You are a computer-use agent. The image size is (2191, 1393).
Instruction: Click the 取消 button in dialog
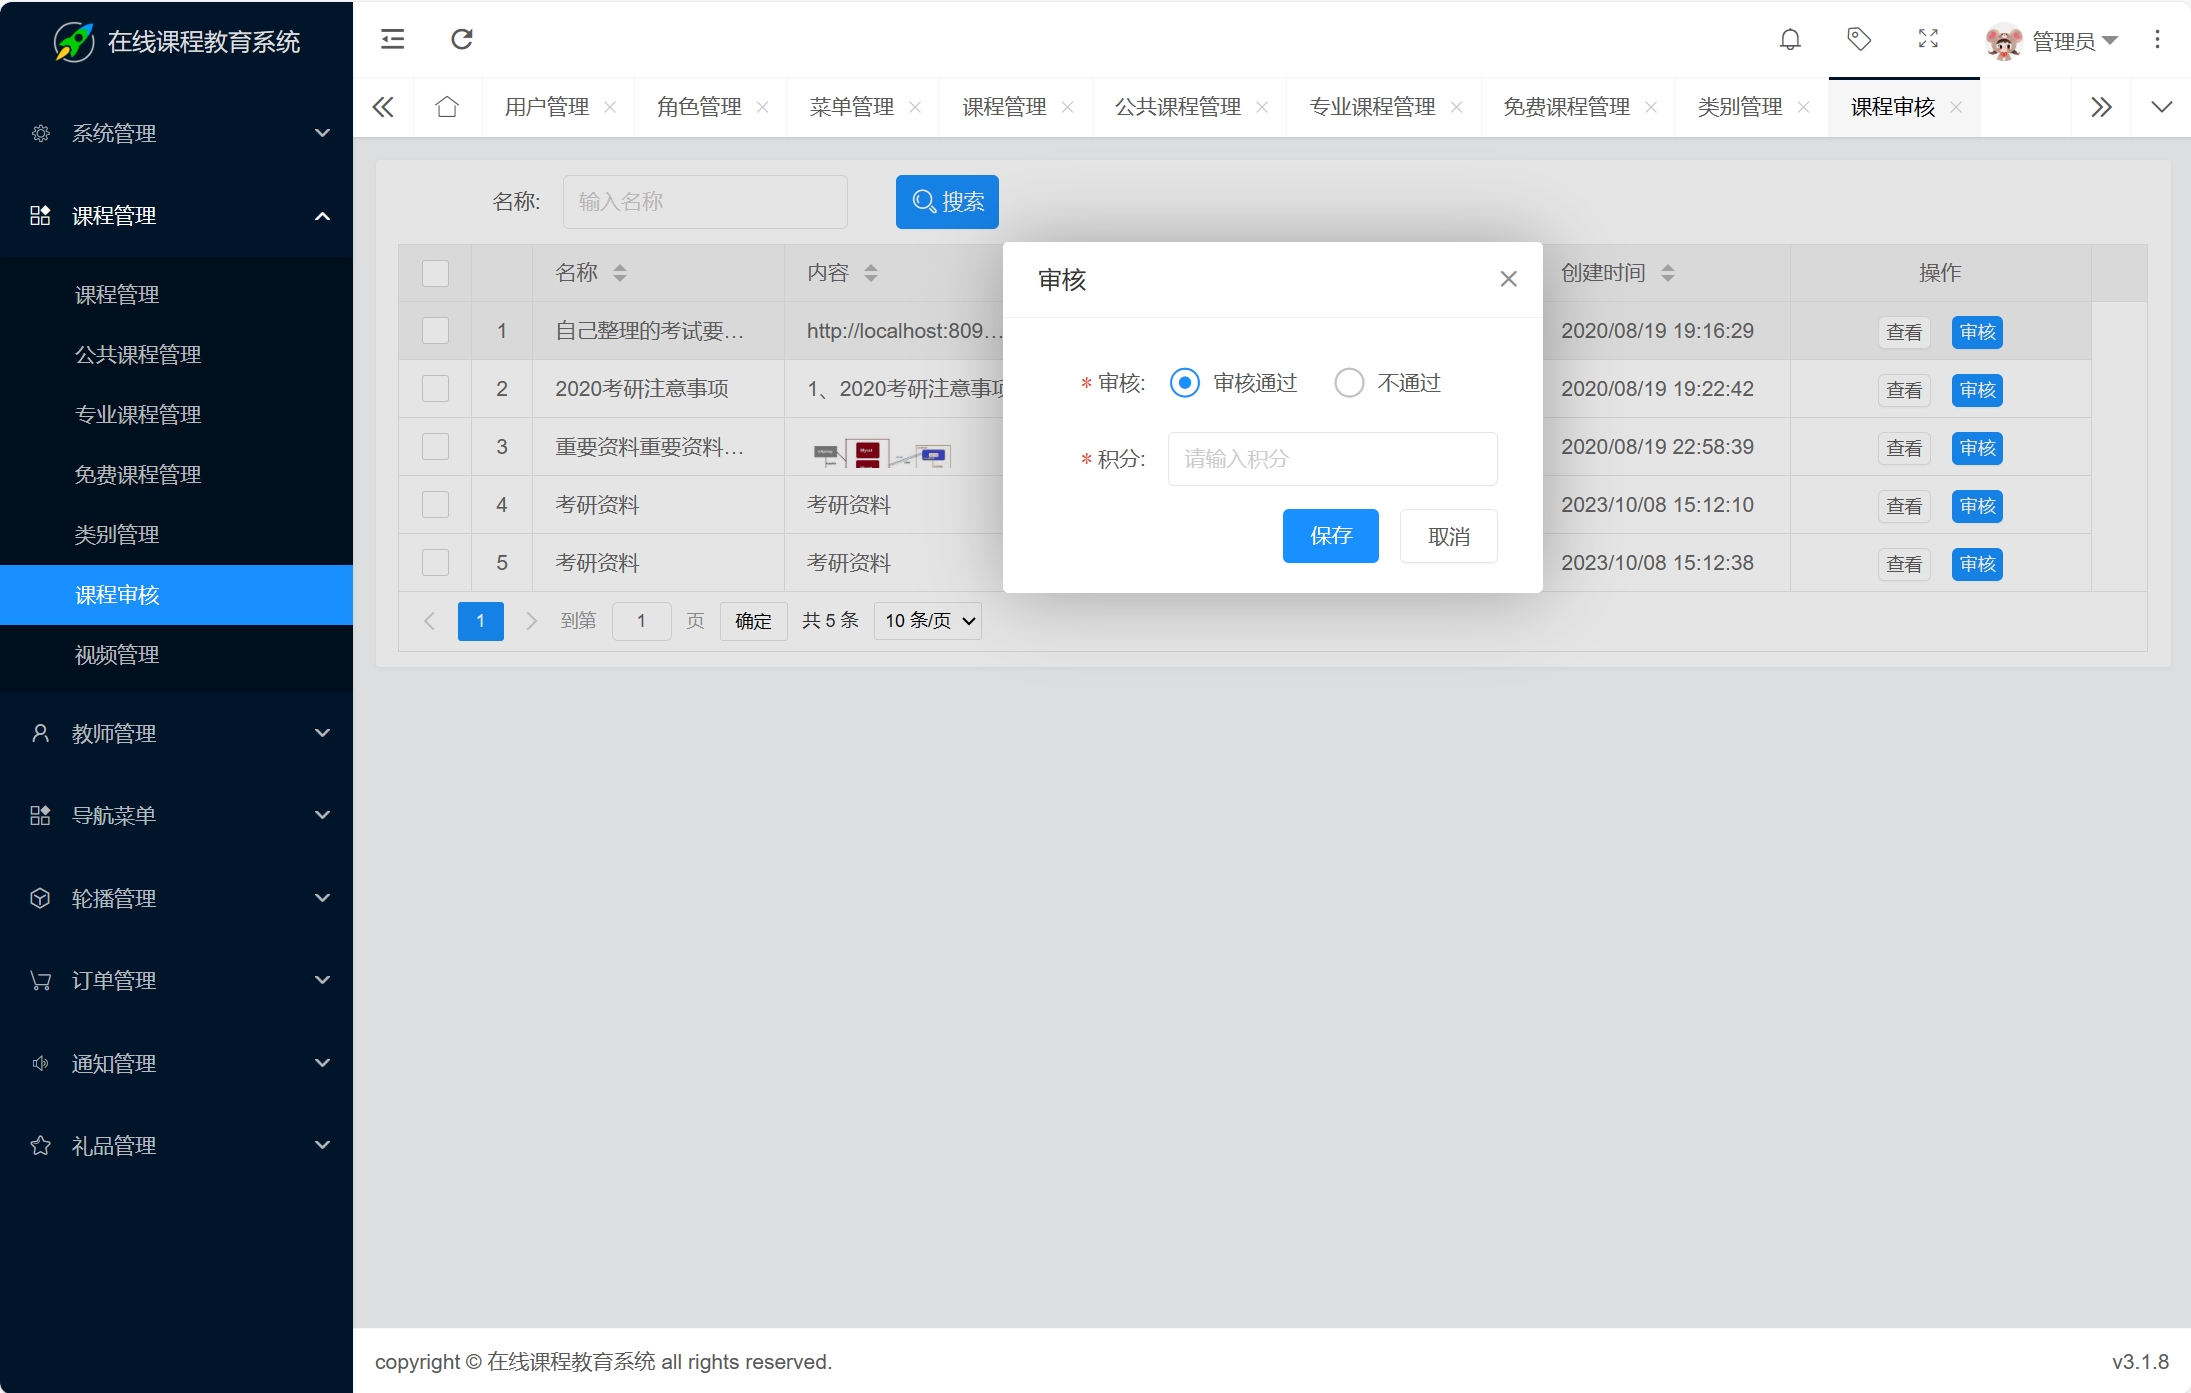tap(1448, 536)
